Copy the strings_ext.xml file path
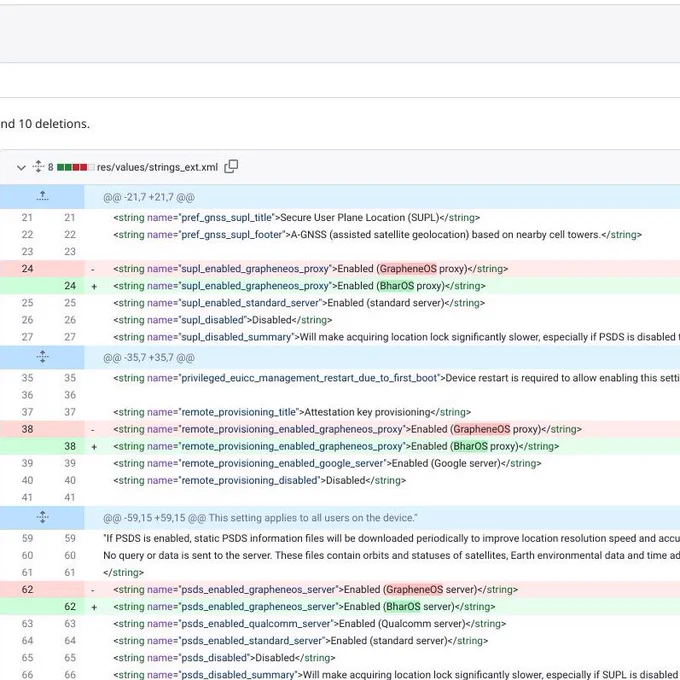The height and width of the screenshot is (680, 680). (231, 167)
